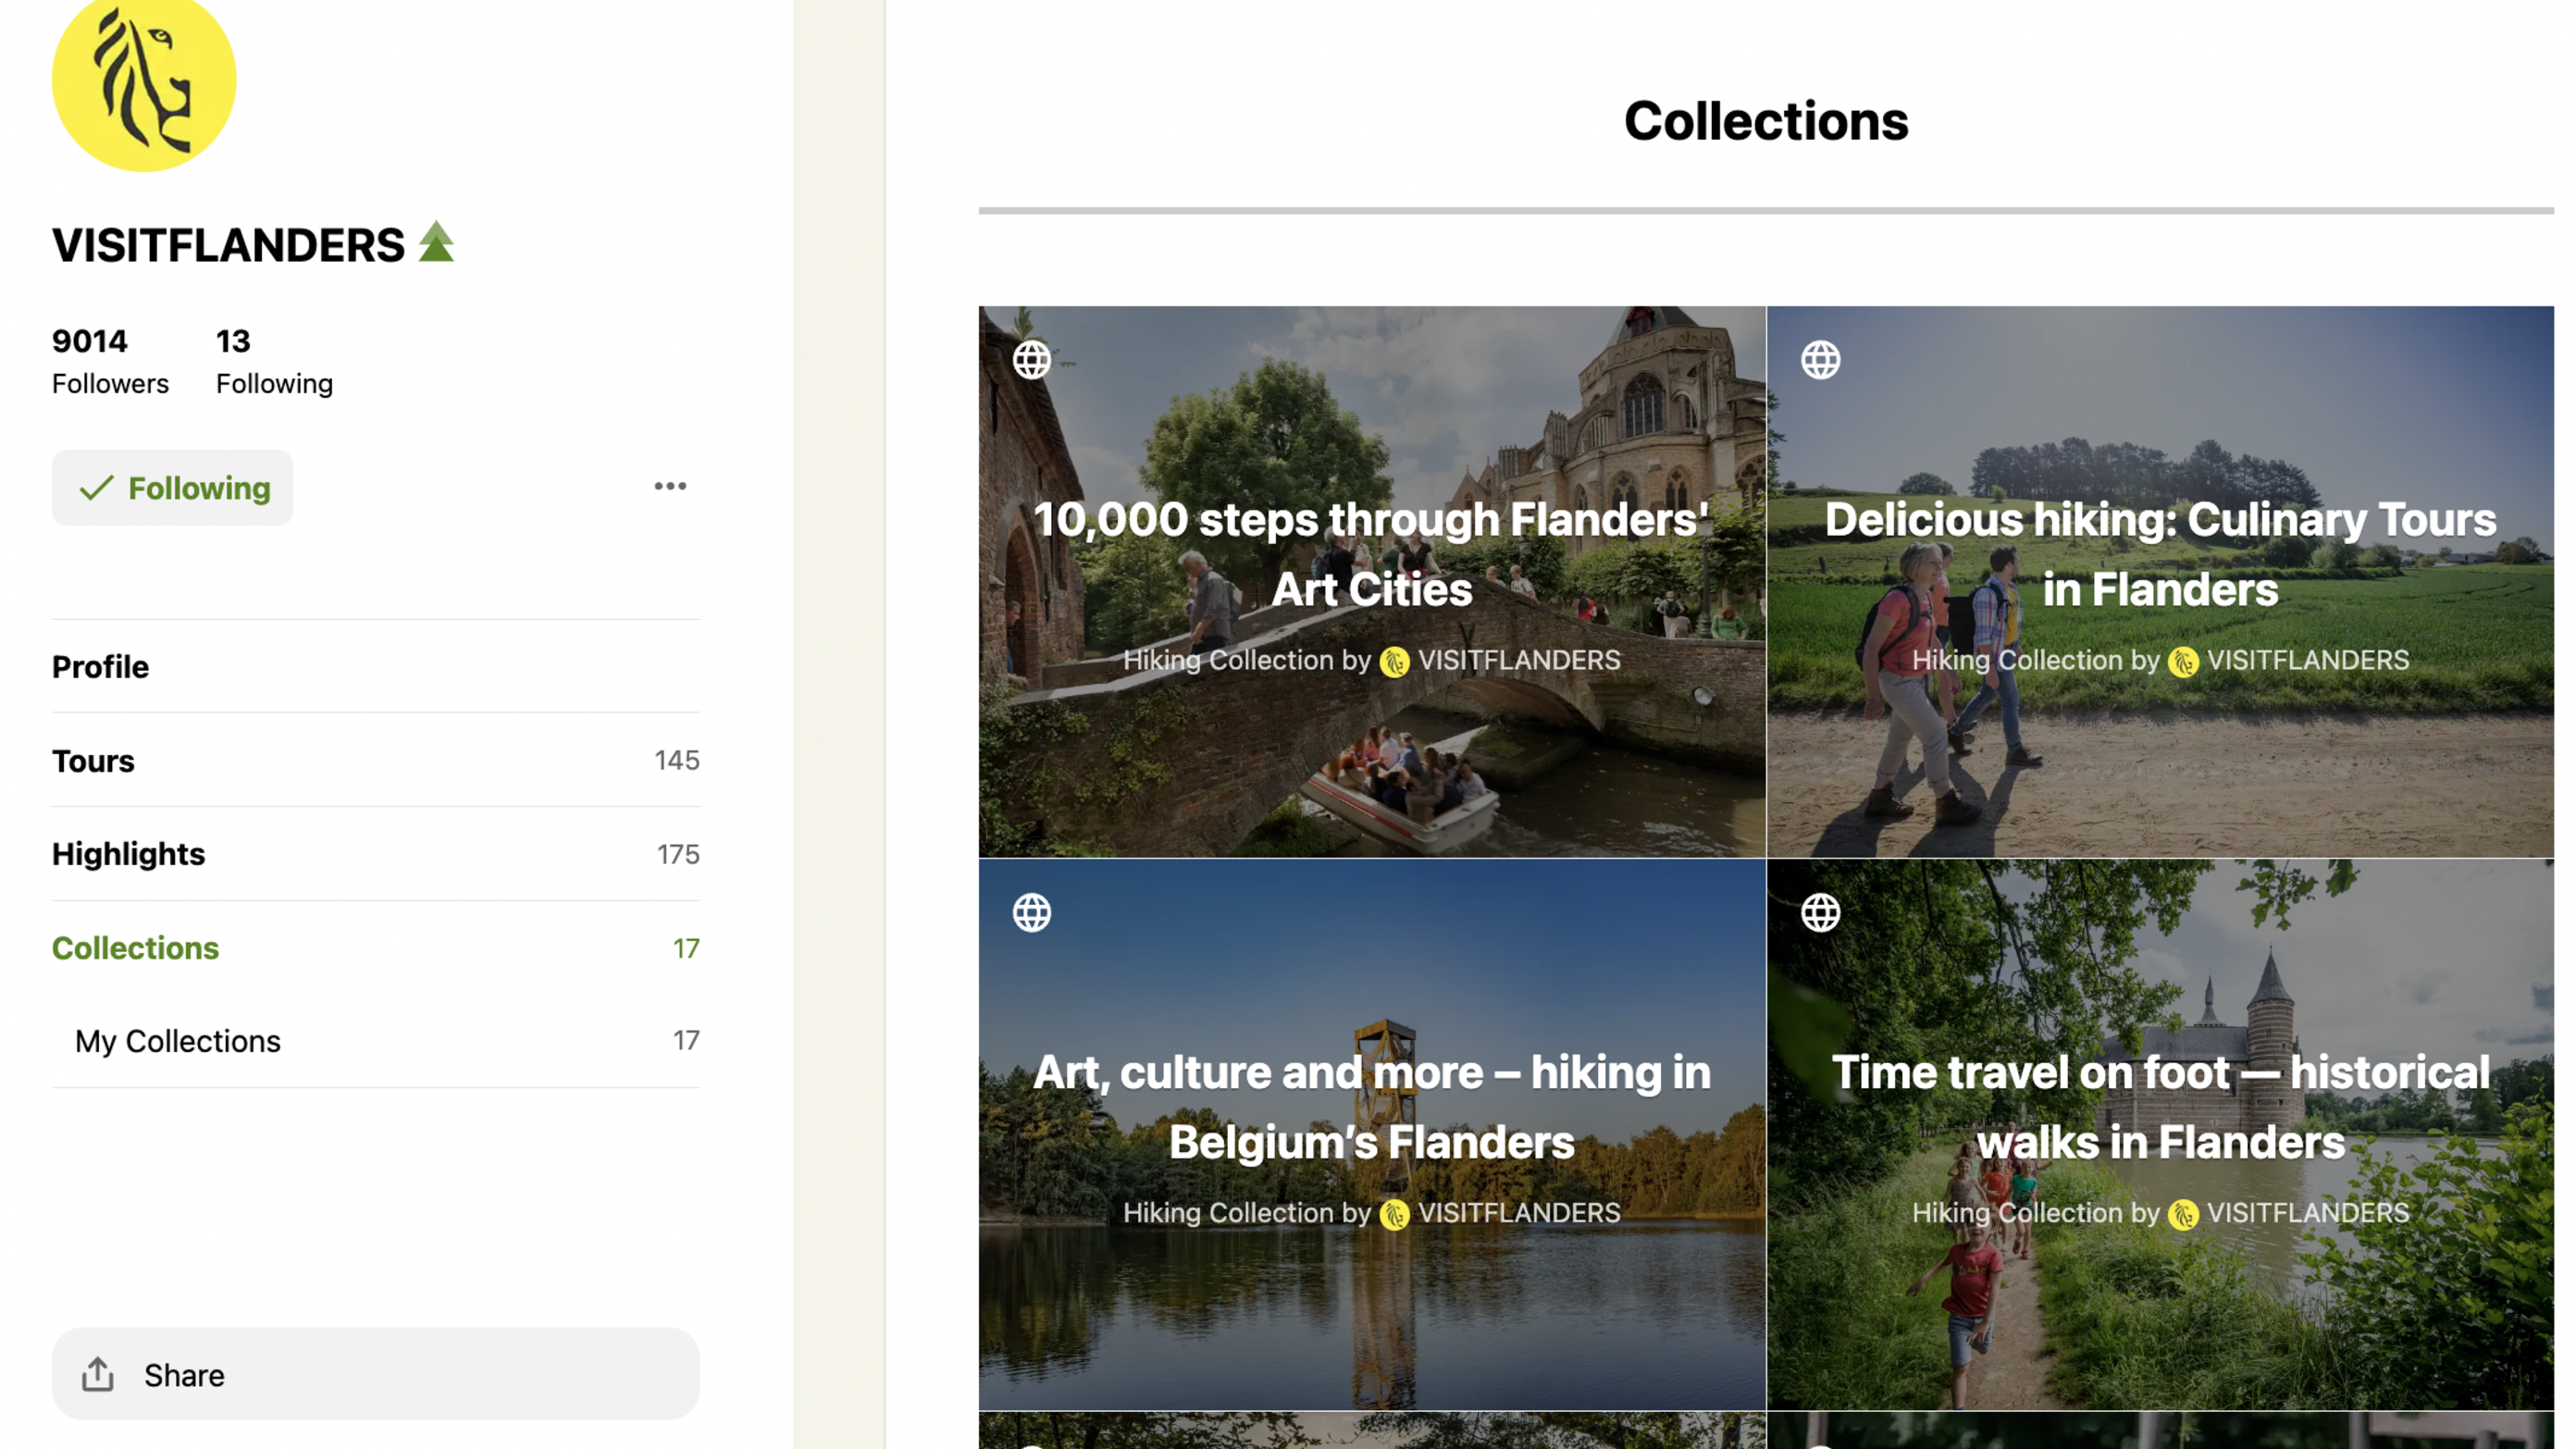Select My Collections sub-item
This screenshot has width=2576, height=1449.
[x=375, y=1041]
